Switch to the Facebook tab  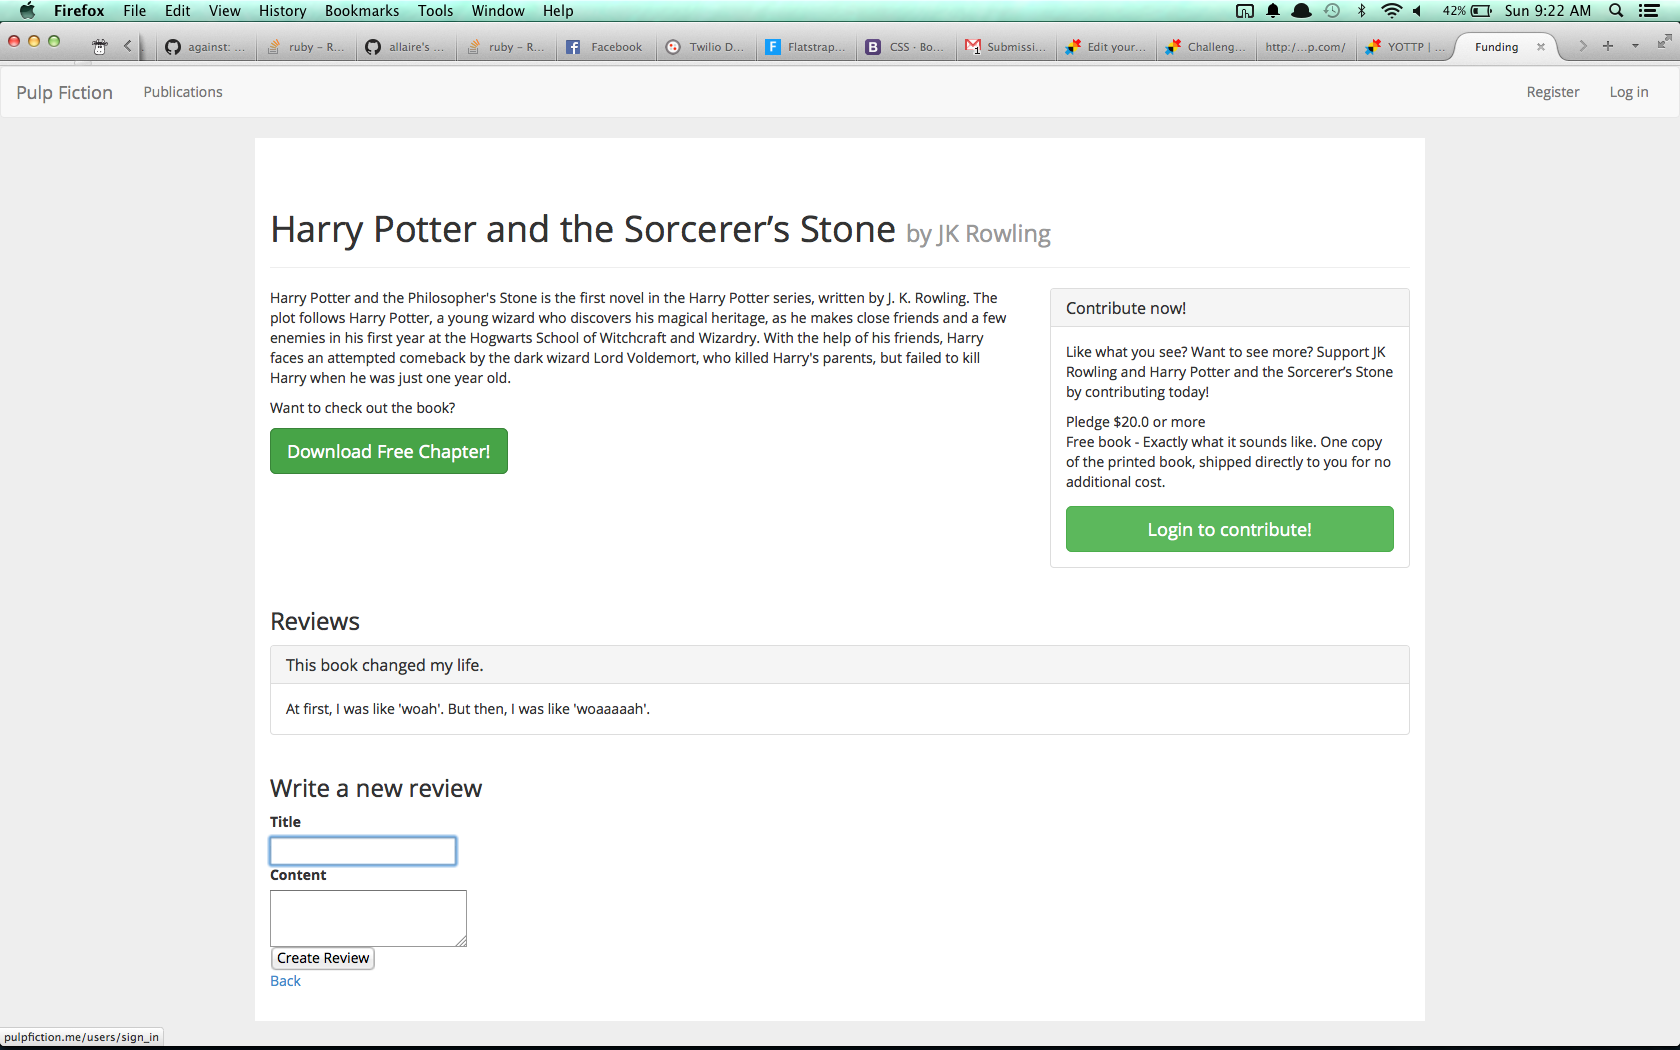tap(605, 47)
